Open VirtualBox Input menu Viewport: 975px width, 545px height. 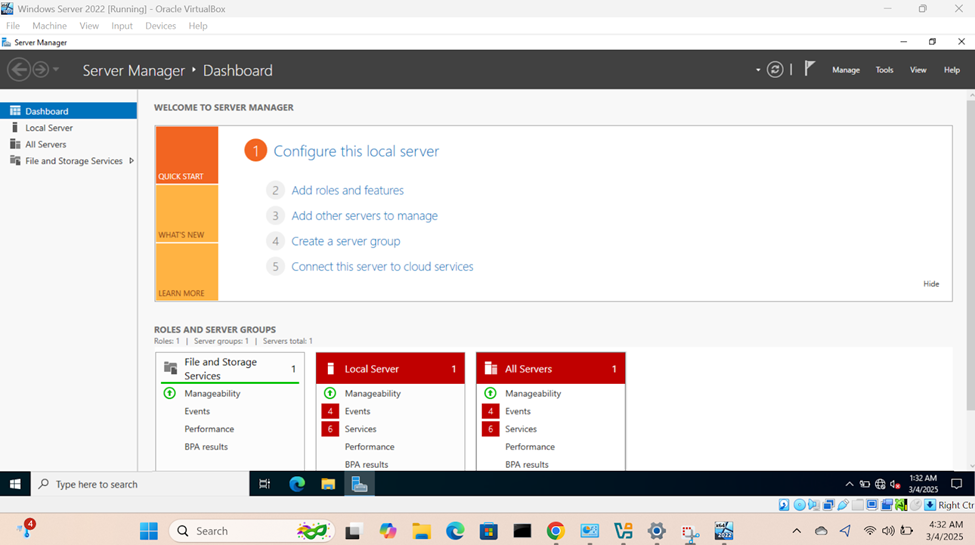point(122,26)
